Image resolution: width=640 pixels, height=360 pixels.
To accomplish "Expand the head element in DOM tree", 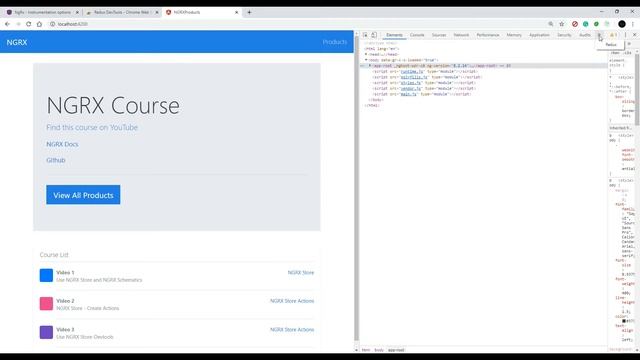I will 366,54.
